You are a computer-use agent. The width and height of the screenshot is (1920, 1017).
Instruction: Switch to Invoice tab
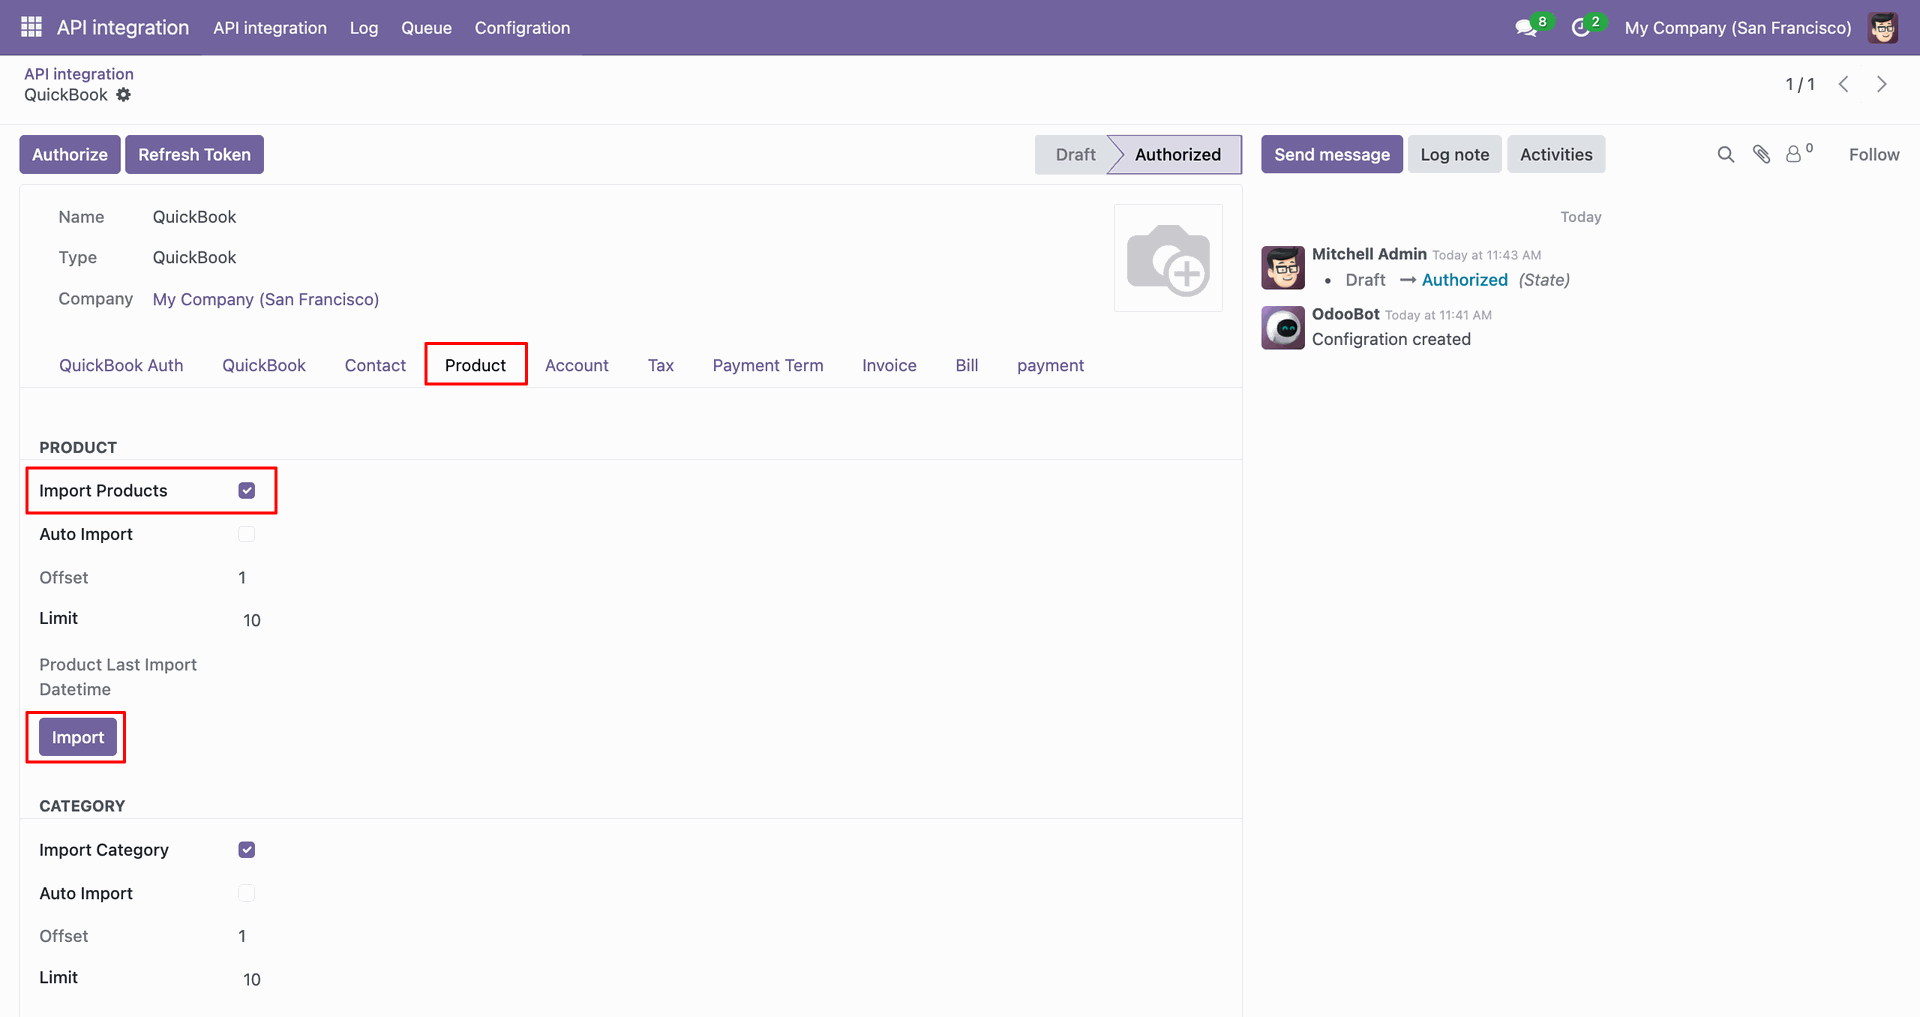tap(890, 365)
